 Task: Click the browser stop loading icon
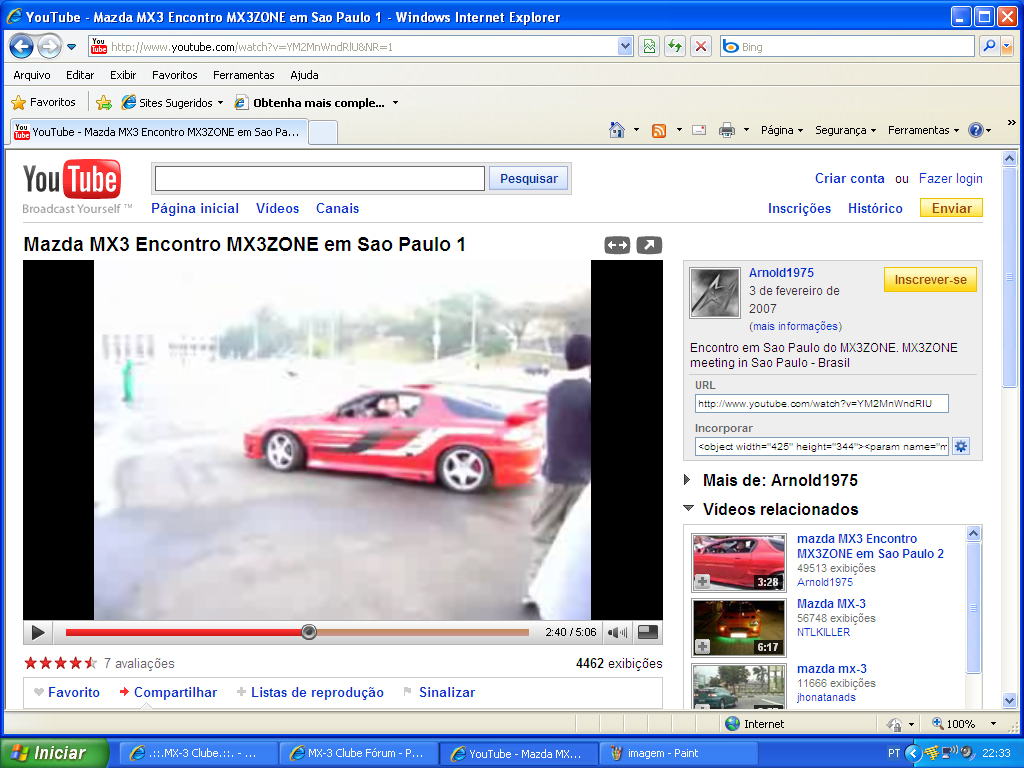701,46
